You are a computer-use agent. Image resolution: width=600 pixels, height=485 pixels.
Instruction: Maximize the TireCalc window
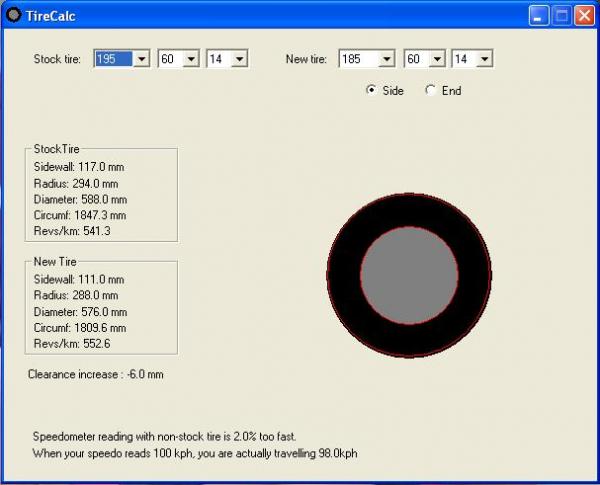coord(561,15)
